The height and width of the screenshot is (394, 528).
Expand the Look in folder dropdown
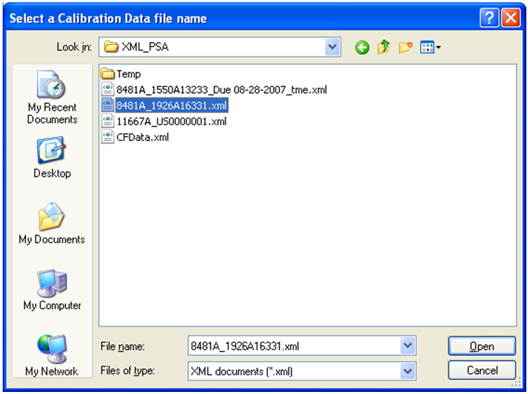coord(332,47)
